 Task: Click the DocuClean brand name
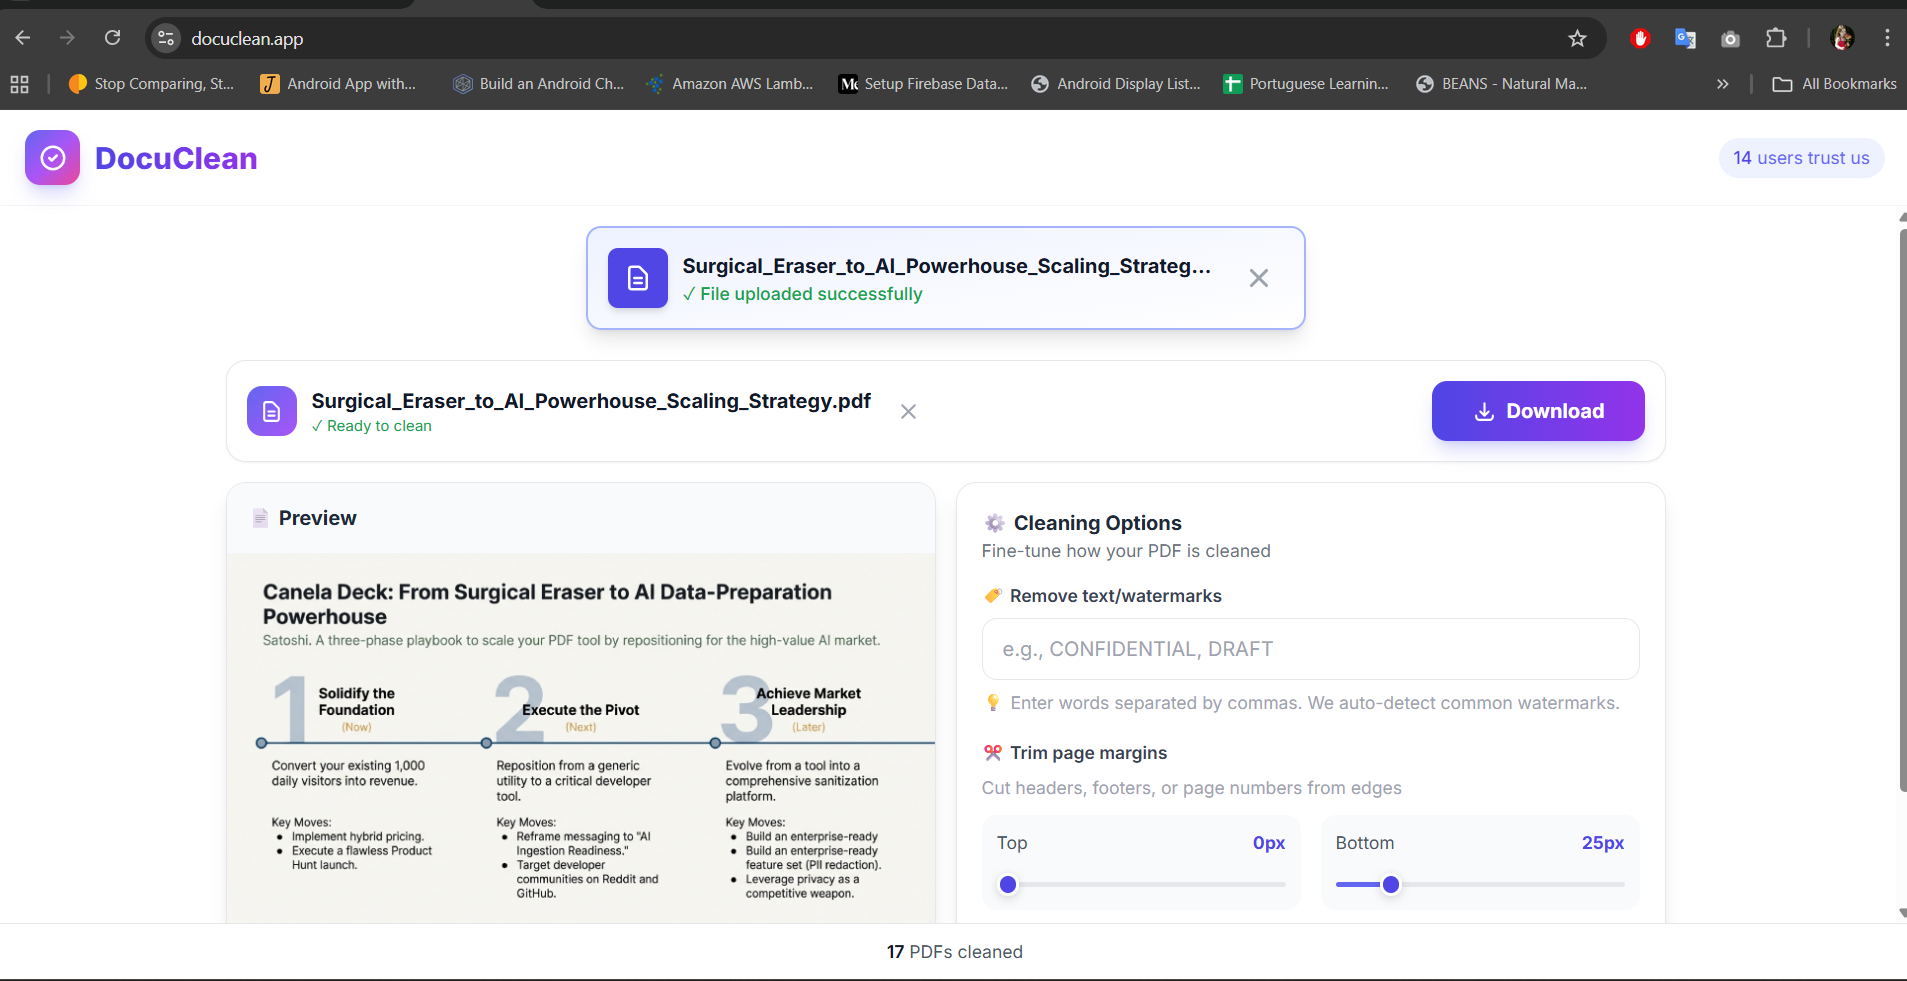click(176, 158)
